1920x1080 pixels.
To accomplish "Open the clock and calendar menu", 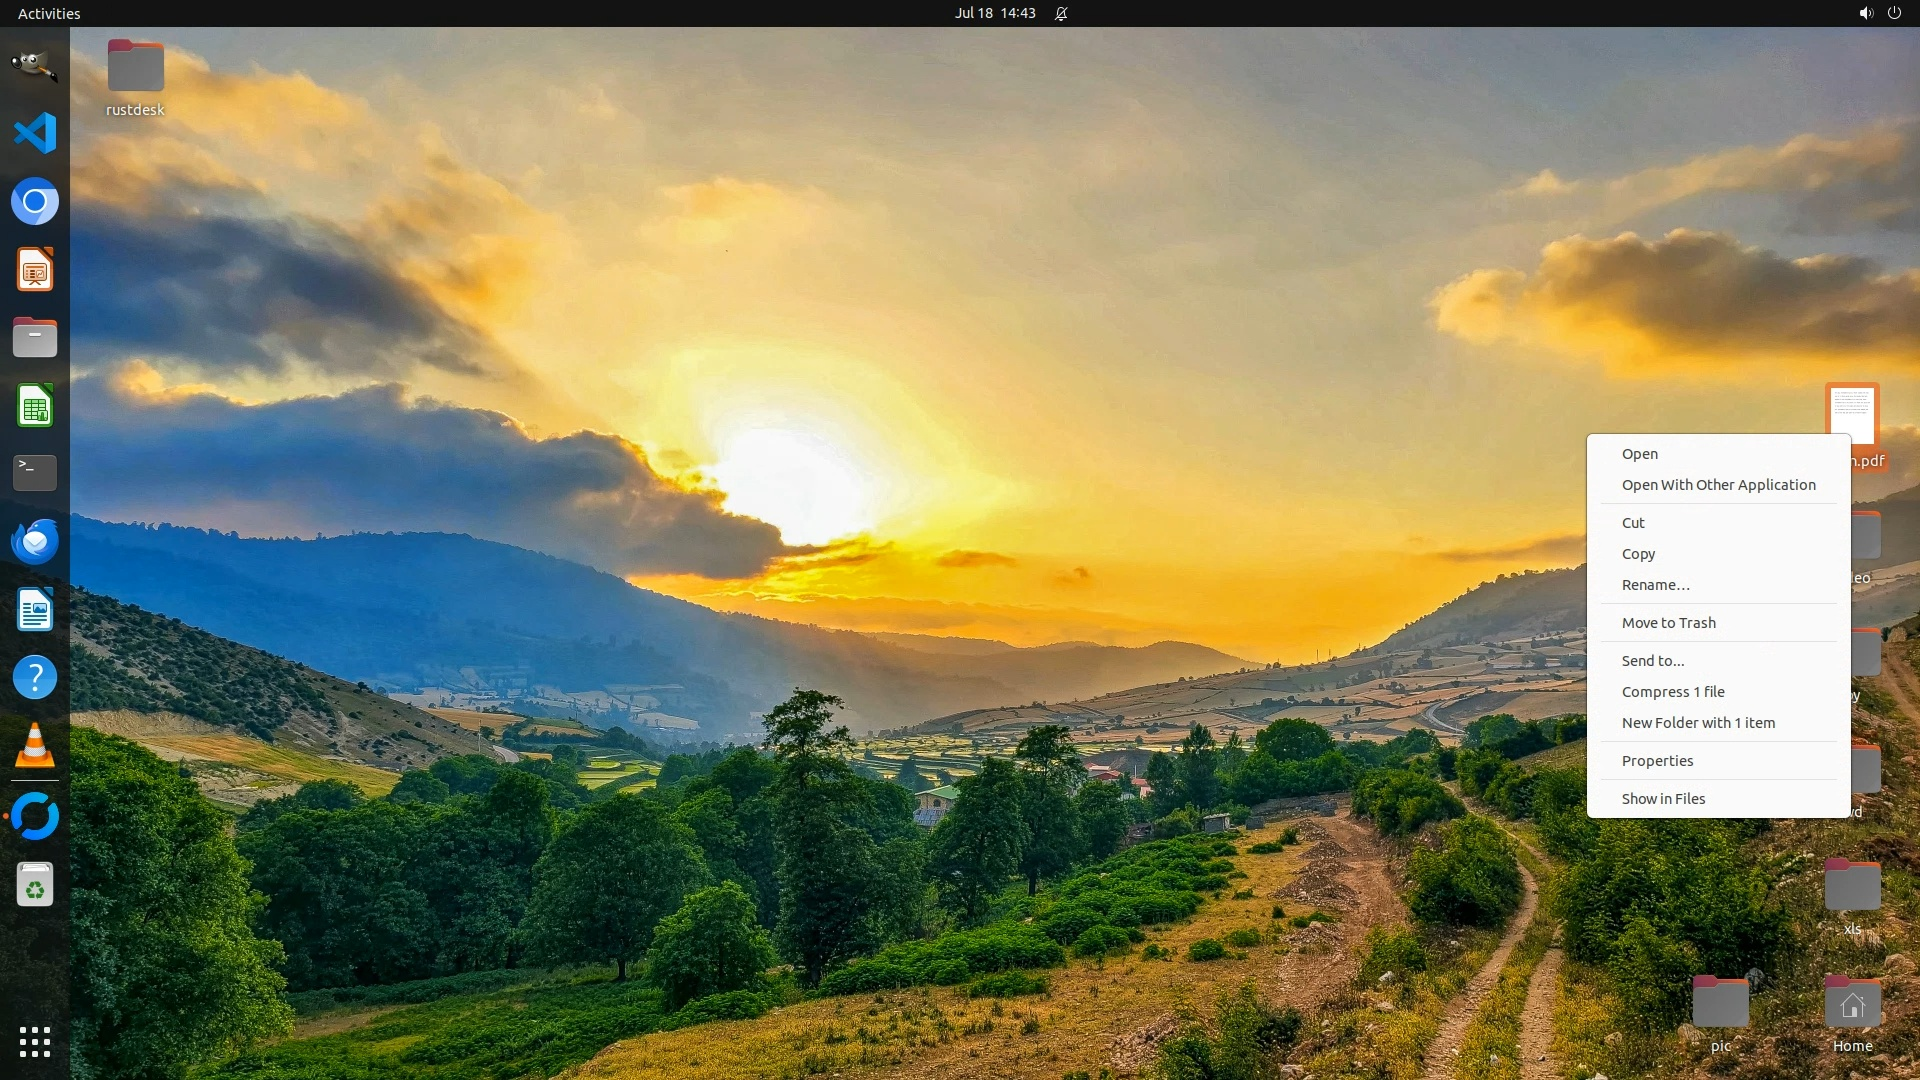I will click(994, 13).
